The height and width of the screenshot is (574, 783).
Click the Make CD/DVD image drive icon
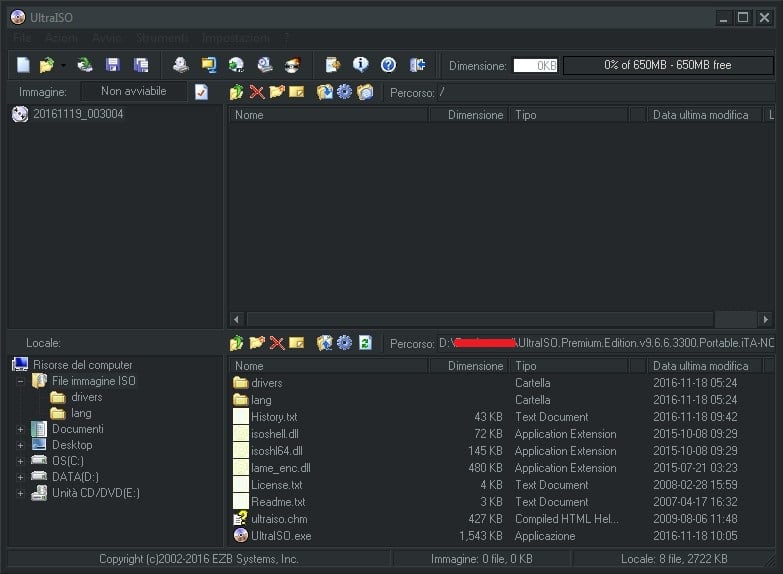(x=181, y=65)
